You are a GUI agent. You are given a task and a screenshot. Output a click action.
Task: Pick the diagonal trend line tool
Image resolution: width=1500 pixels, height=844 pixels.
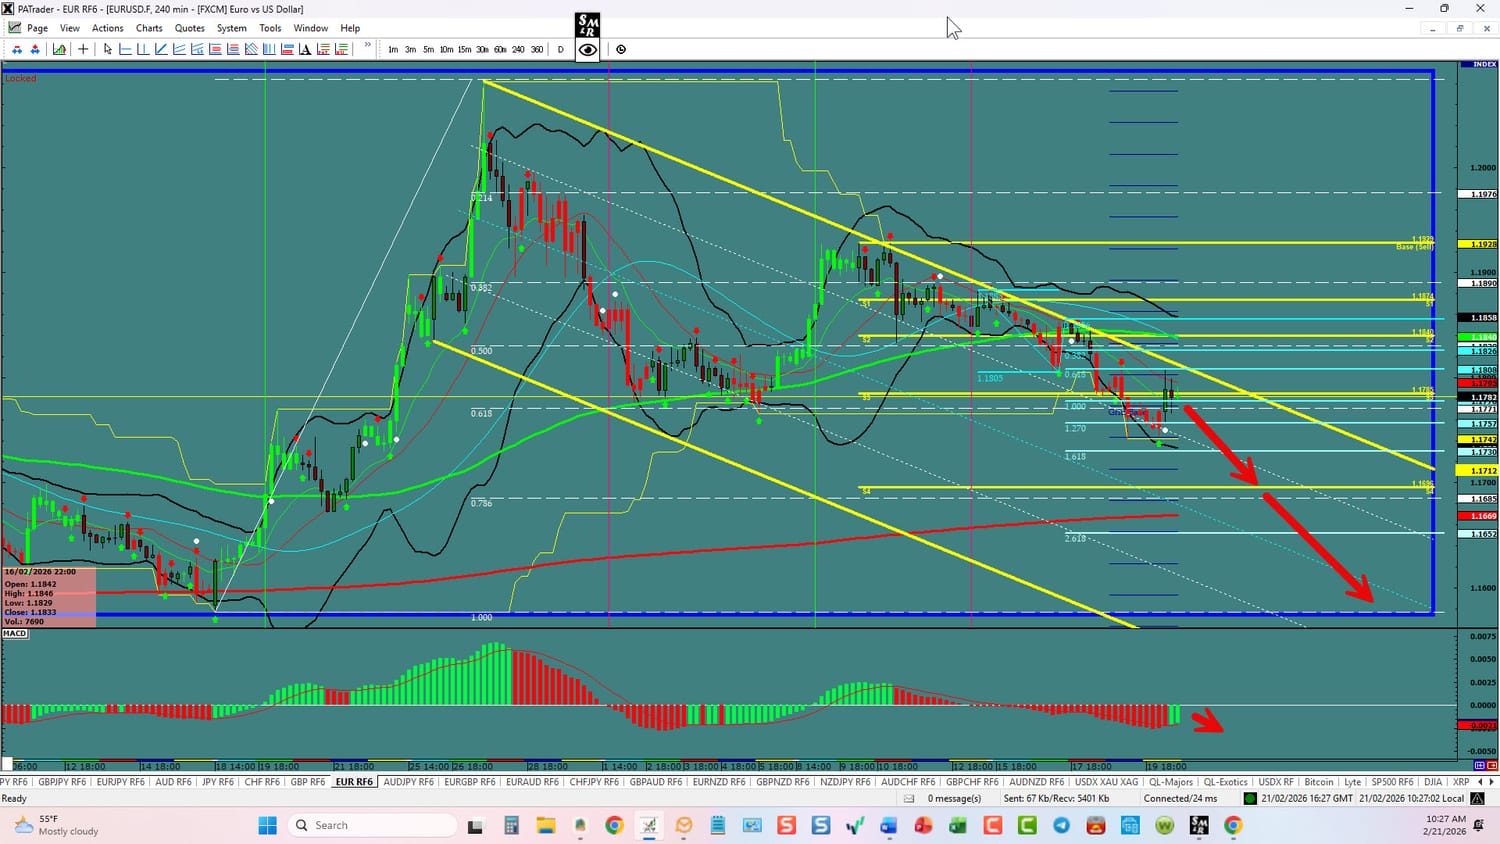161,49
